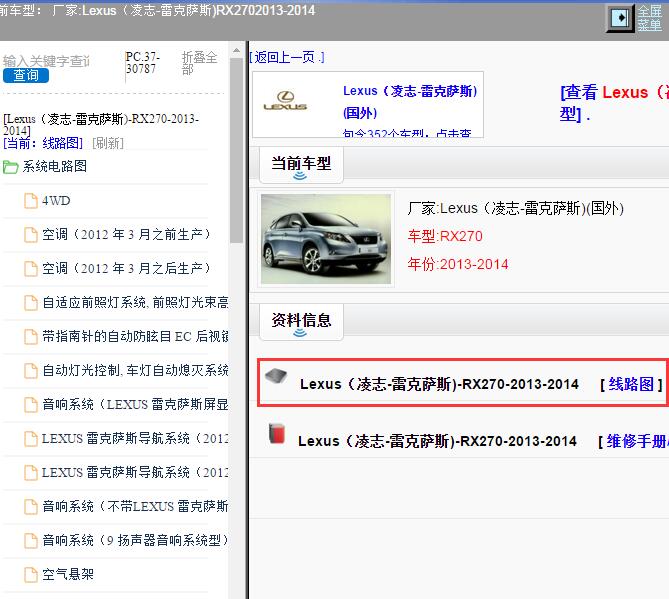This screenshot has height=599, width=669.
Task: Click document icon beside 空调 3 月之前生产
Action: coord(31,235)
